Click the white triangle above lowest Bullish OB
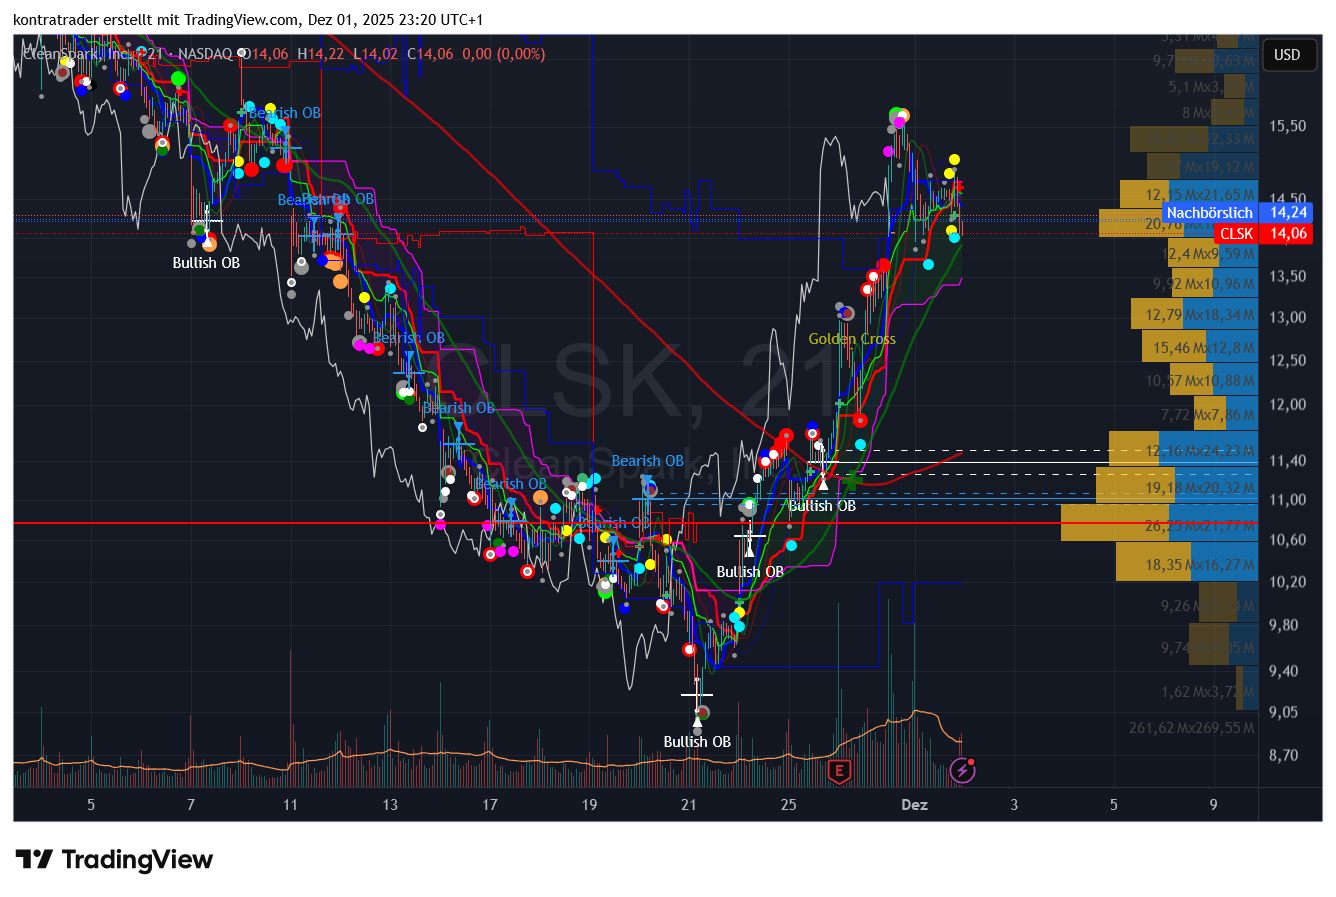The image size is (1336, 897). [697, 720]
